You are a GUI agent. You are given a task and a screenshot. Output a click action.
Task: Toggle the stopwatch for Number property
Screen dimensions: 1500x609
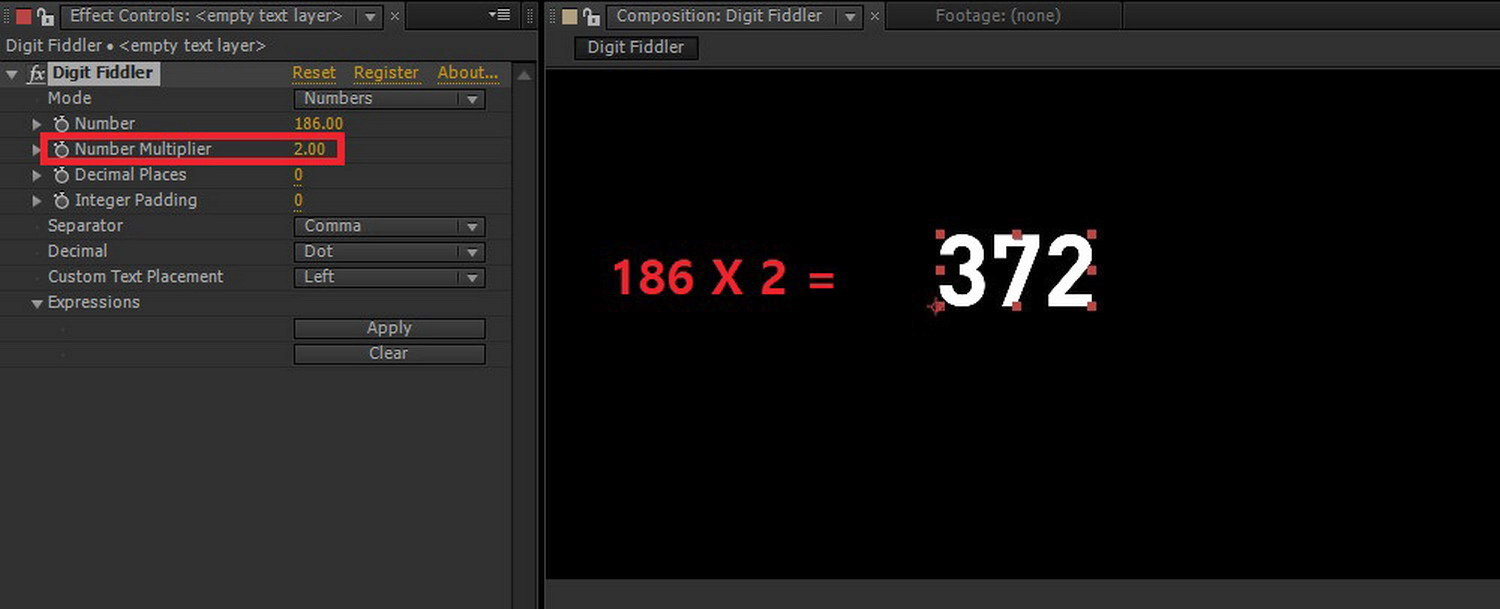point(61,123)
